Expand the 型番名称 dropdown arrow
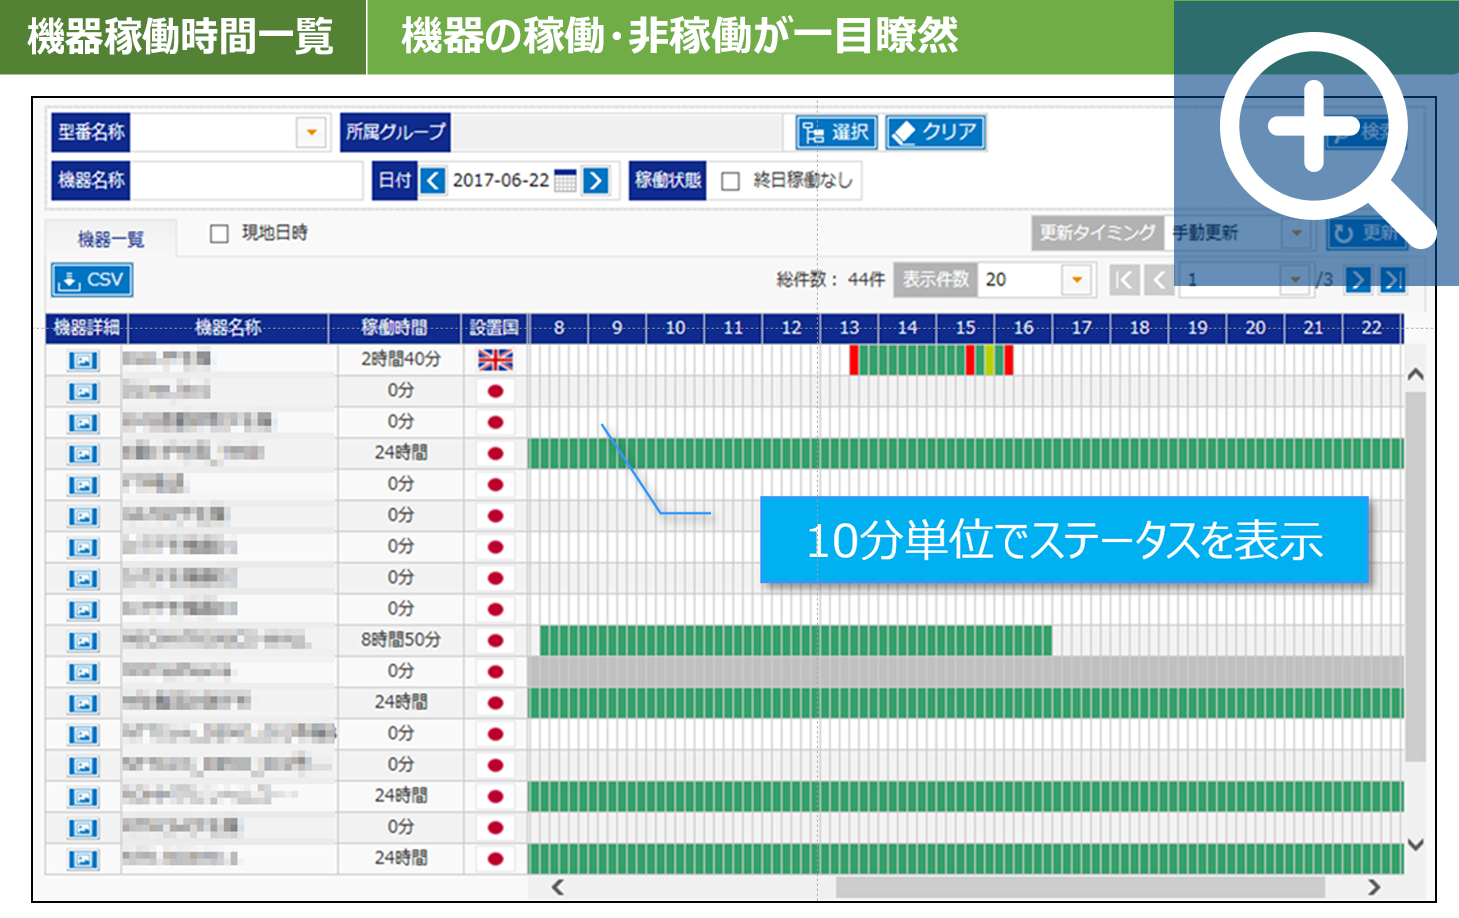The image size is (1459, 918). pyautogui.click(x=312, y=132)
